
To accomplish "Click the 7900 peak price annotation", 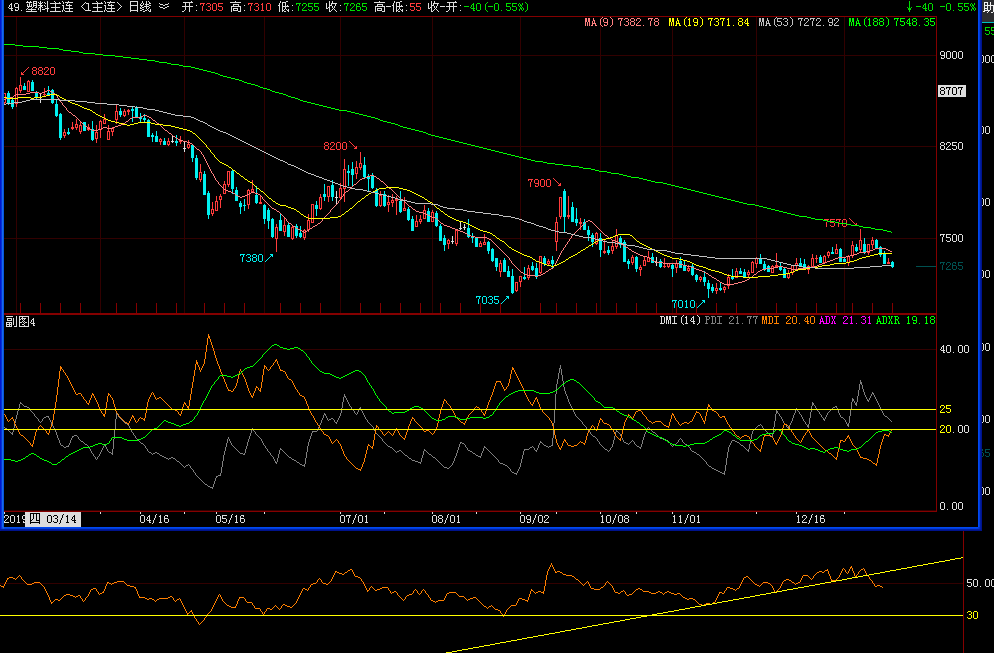I will click(x=539, y=183).
